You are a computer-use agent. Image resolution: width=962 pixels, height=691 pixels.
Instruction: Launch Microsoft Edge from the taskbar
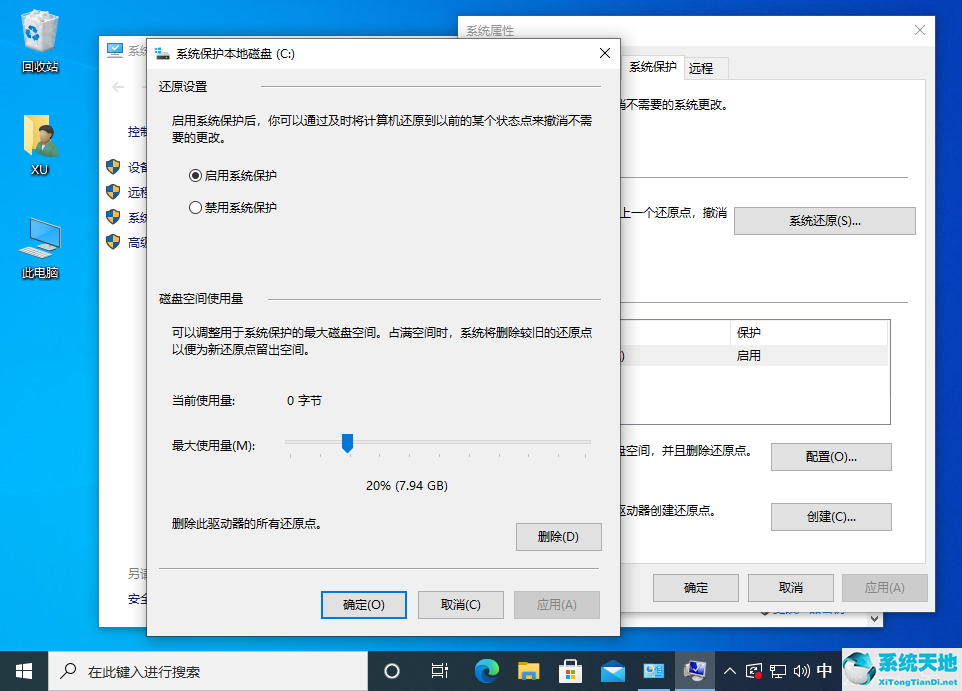tap(487, 671)
